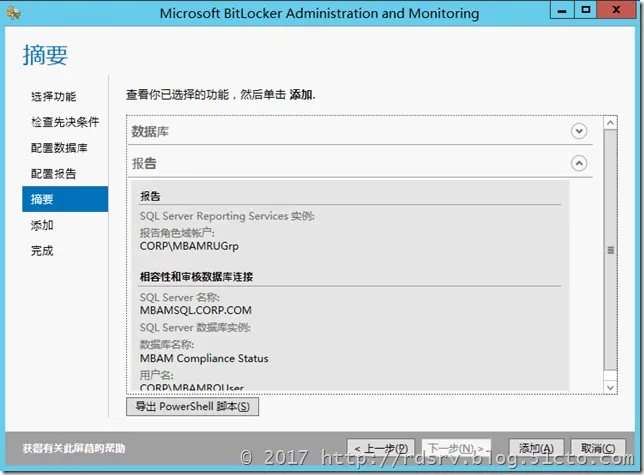Image resolution: width=644 pixels, height=475 pixels.
Task: Click the 报告角色域帐户 label
Action: (x=177, y=233)
